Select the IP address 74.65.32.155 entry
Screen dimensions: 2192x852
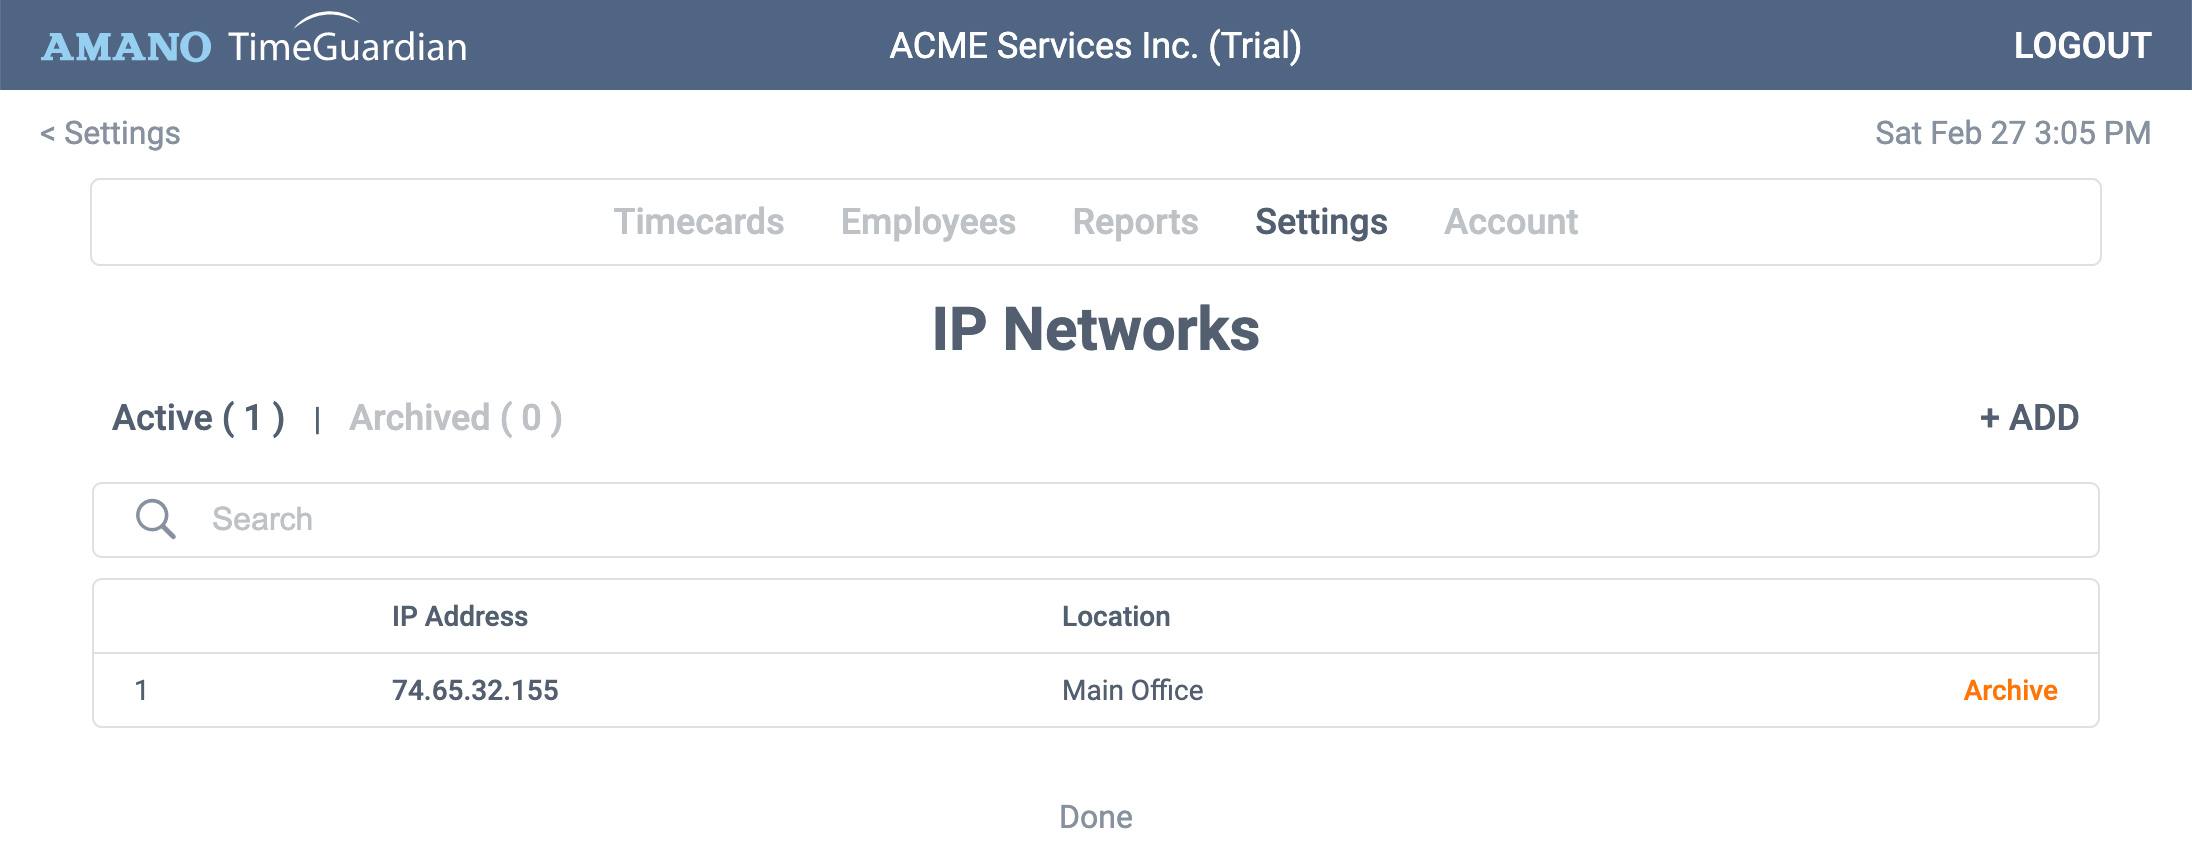pyautogui.click(x=475, y=690)
